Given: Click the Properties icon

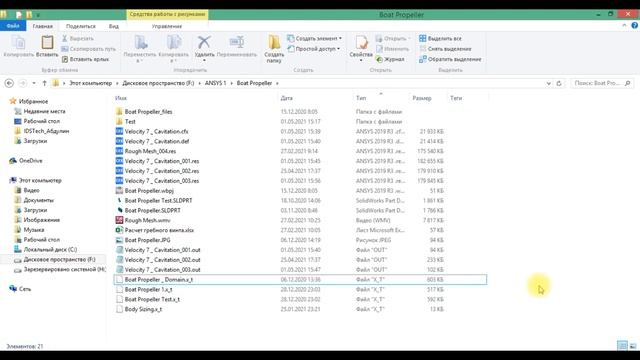Looking at the screenshot, I should pyautogui.click(x=361, y=42).
